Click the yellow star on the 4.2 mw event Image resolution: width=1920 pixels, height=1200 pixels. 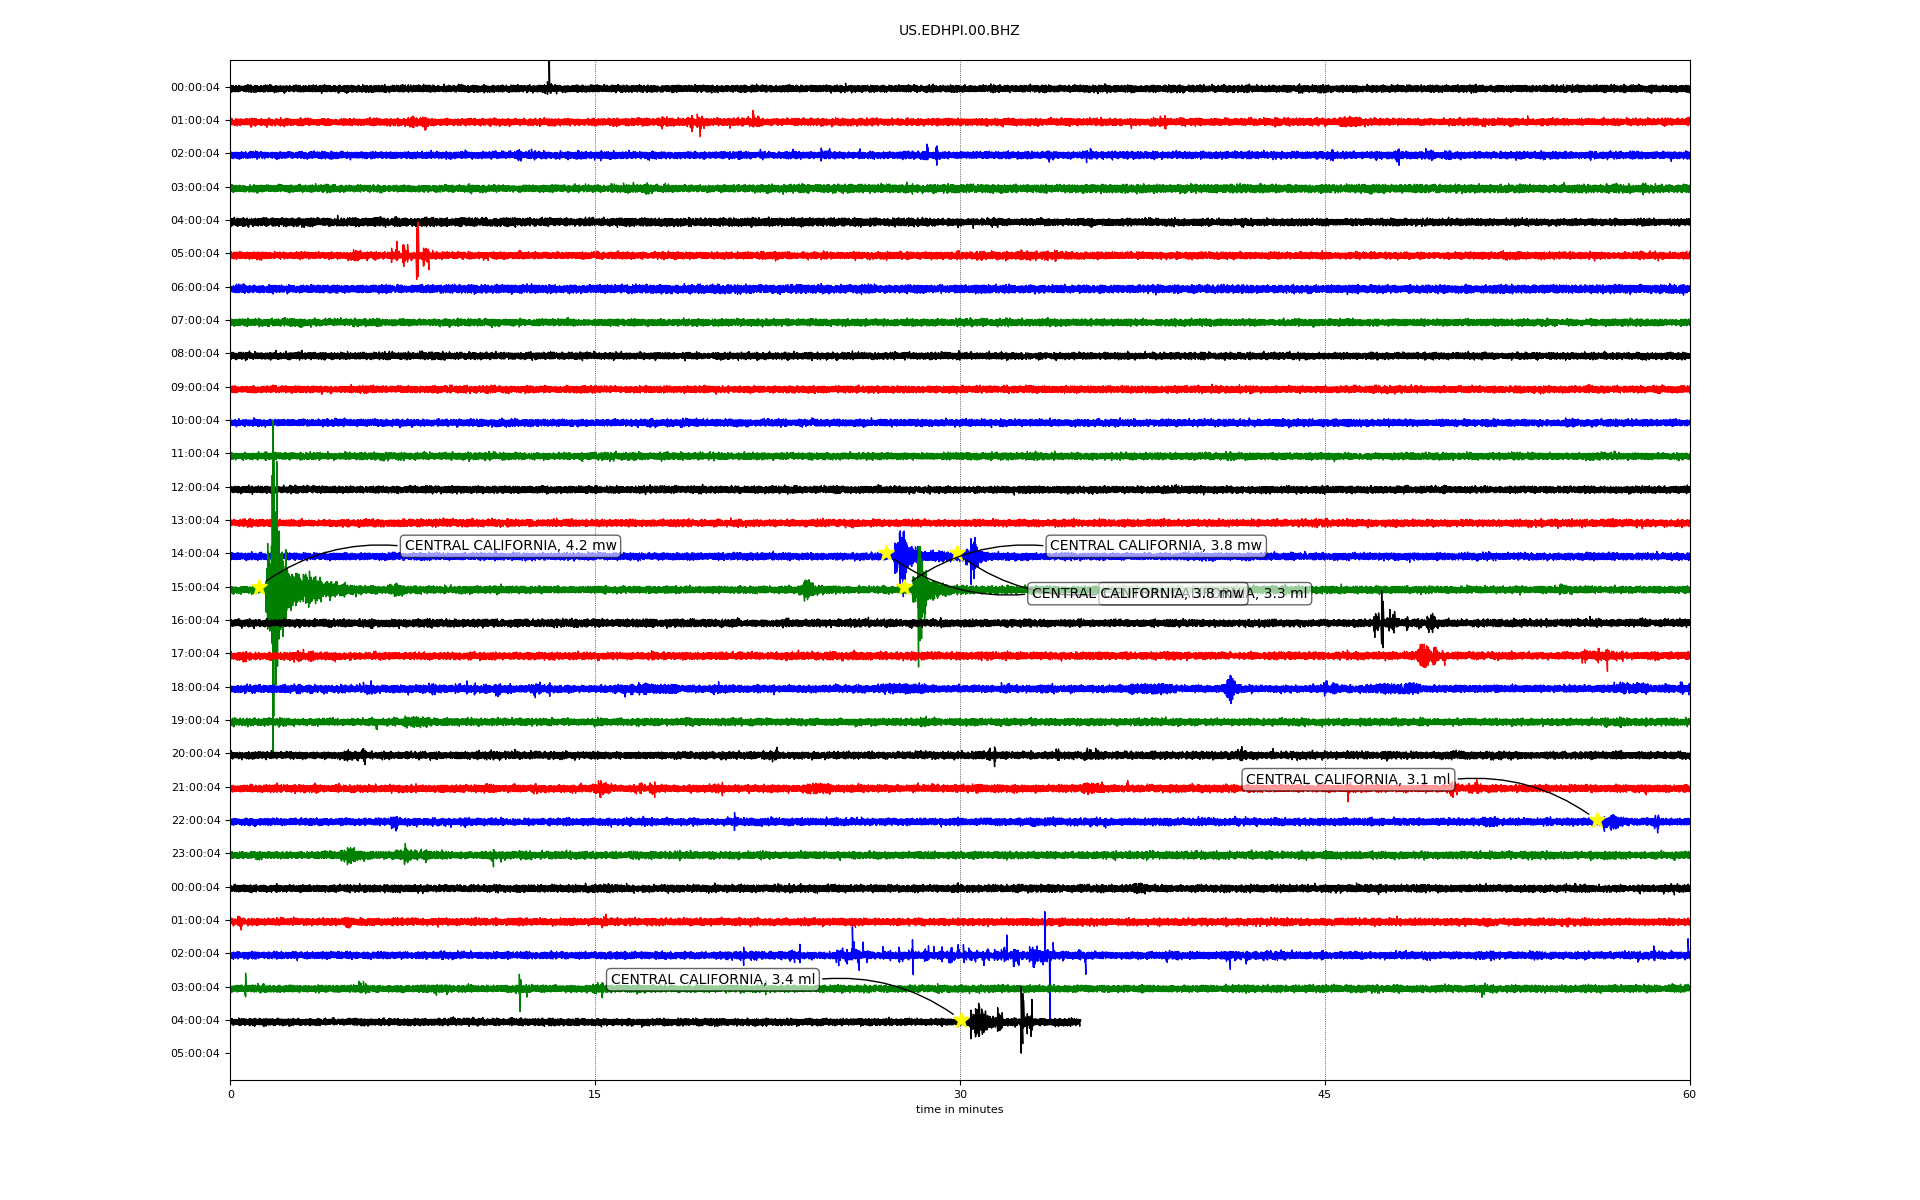[259, 587]
